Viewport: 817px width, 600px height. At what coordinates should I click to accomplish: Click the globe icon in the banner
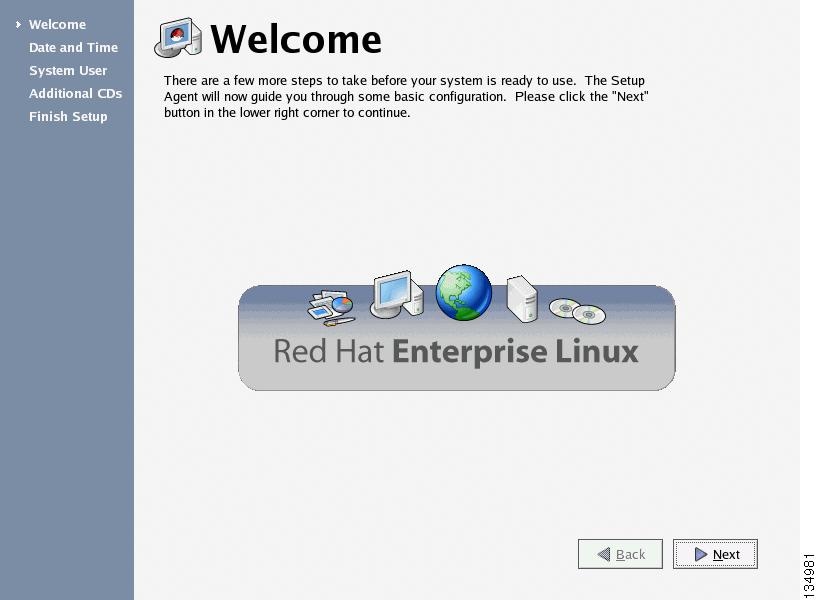point(463,292)
